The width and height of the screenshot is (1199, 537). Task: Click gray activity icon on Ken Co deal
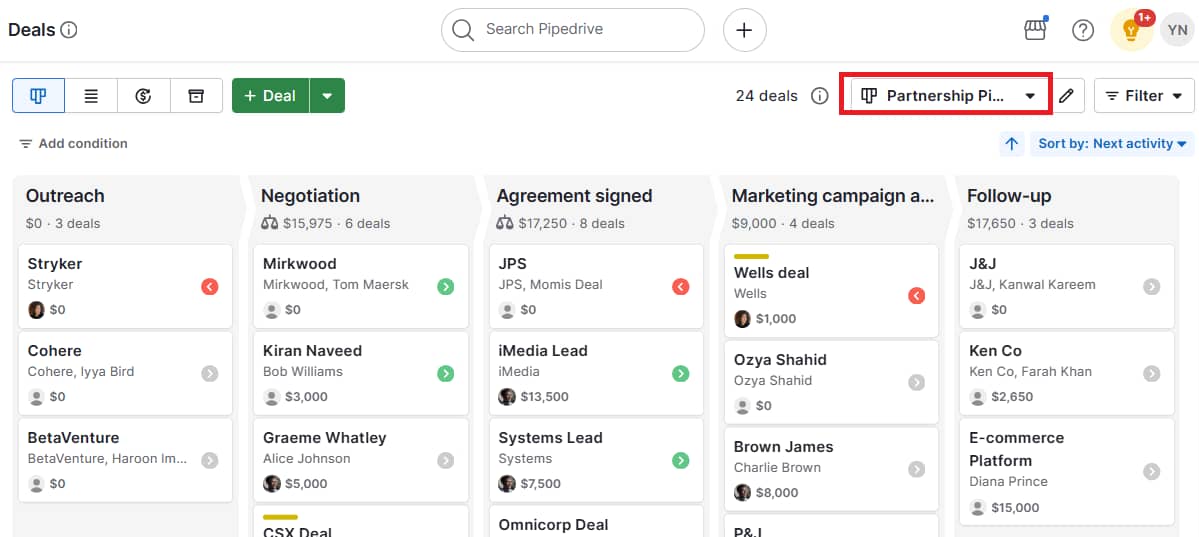coord(1152,373)
